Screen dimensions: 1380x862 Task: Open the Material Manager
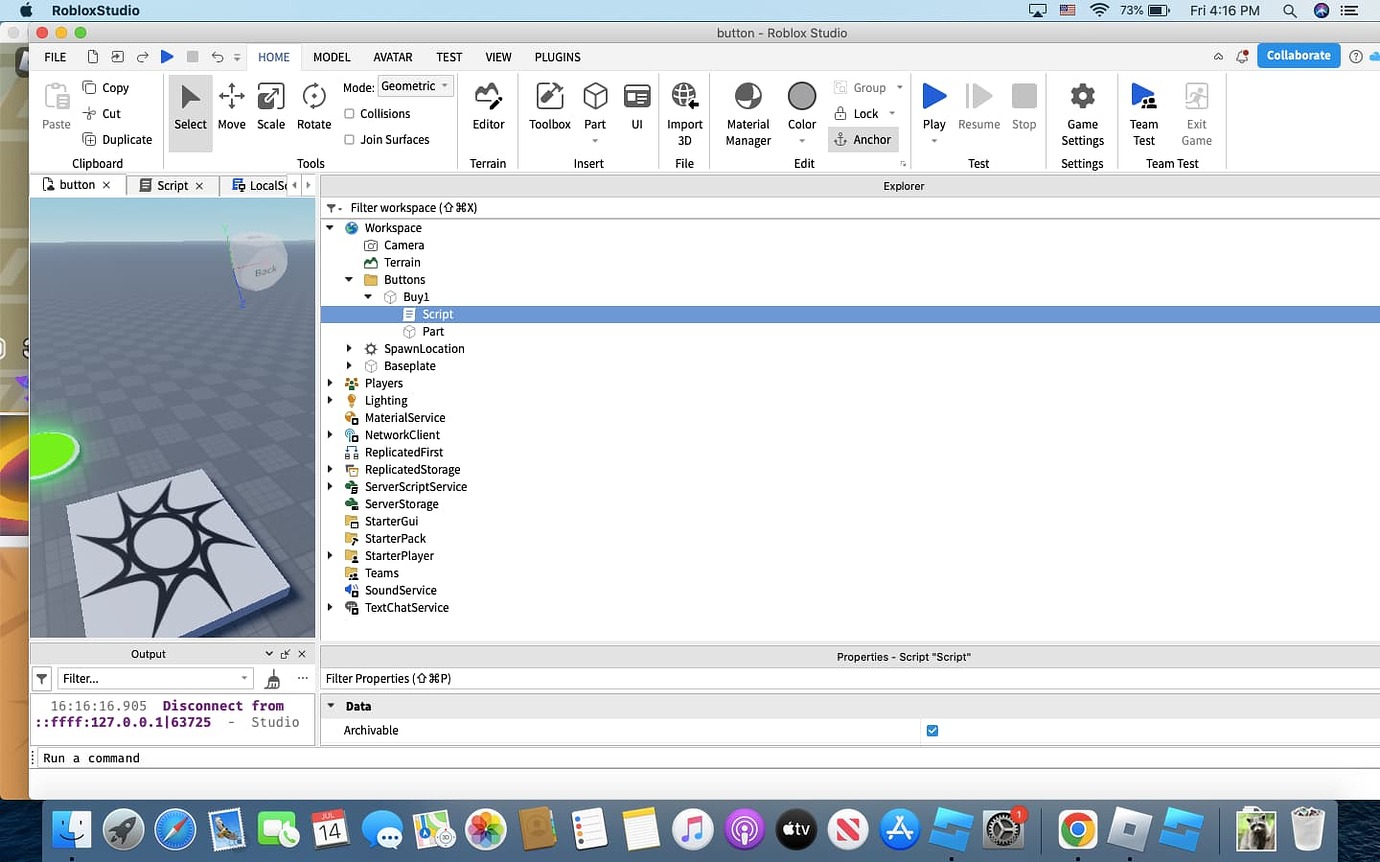coord(747,110)
